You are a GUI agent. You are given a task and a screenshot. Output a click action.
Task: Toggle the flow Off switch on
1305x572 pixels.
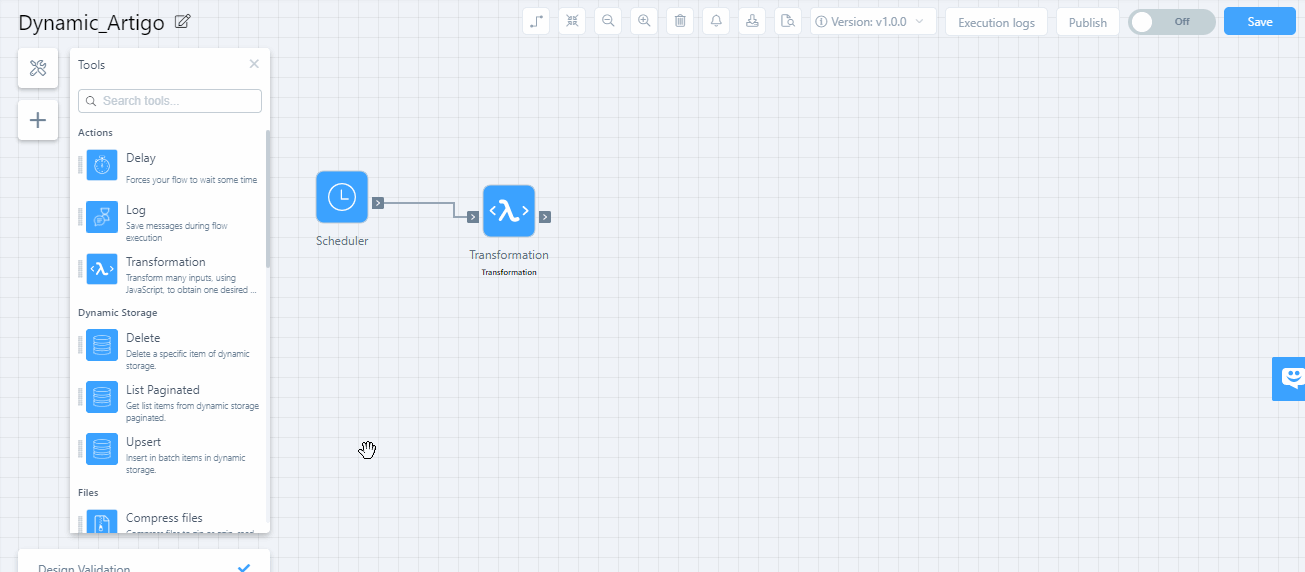(x=1171, y=22)
